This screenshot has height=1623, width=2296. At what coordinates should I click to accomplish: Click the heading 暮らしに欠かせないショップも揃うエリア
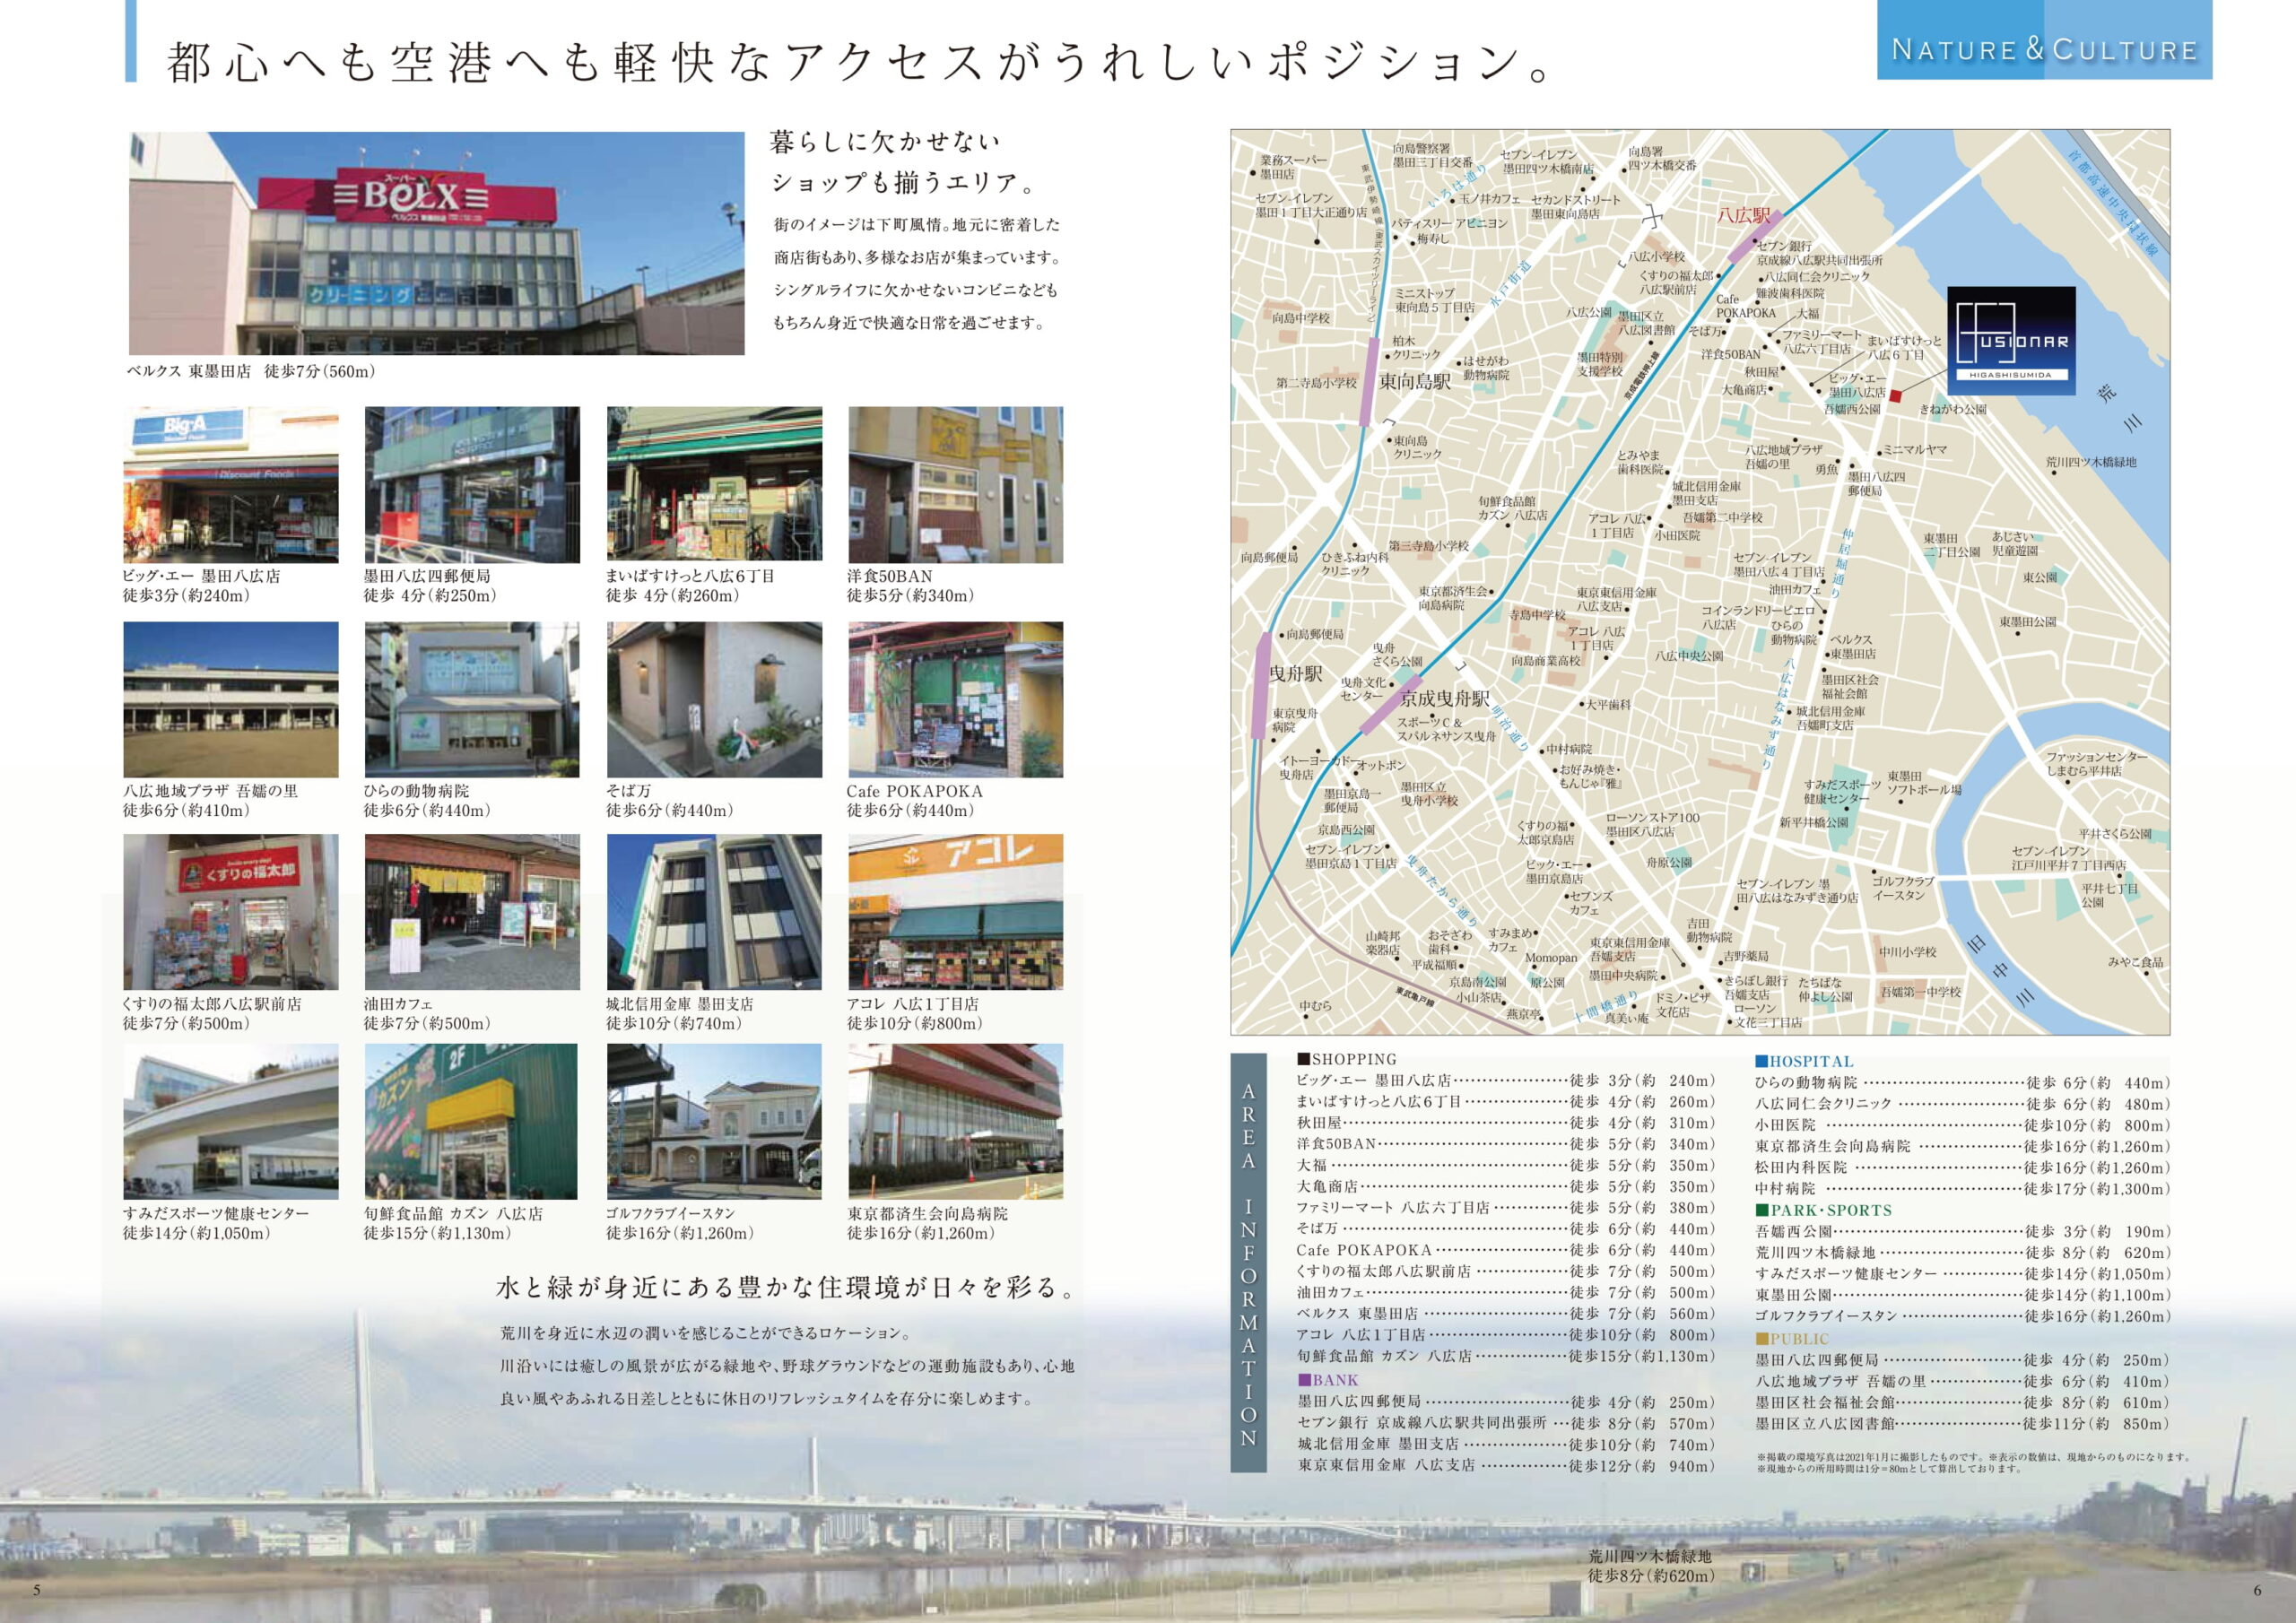click(x=905, y=162)
